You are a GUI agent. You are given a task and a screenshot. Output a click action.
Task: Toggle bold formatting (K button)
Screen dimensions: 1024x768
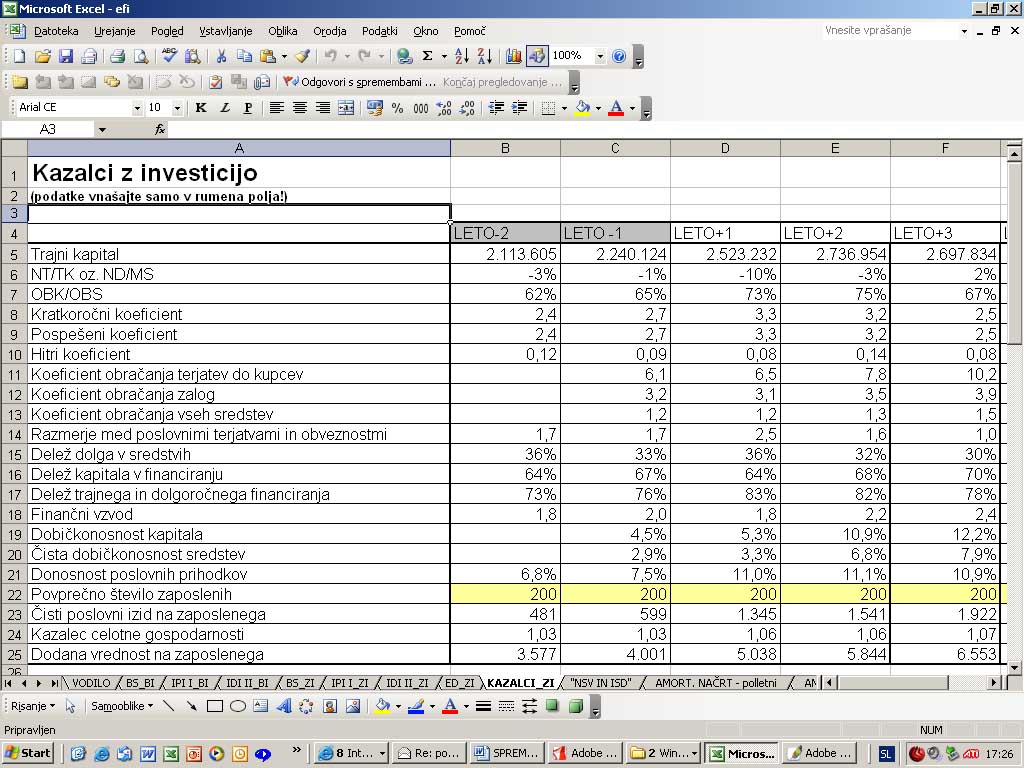click(x=201, y=108)
